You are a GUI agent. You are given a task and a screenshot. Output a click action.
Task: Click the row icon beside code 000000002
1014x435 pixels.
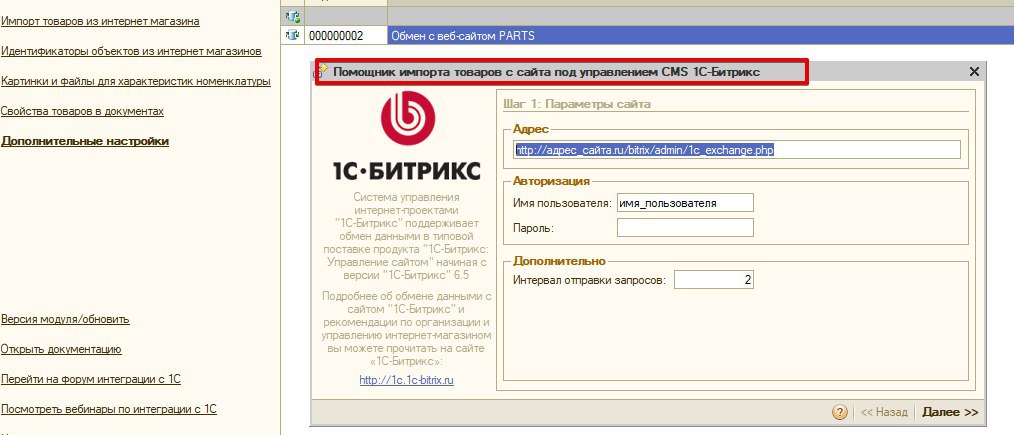[292, 36]
